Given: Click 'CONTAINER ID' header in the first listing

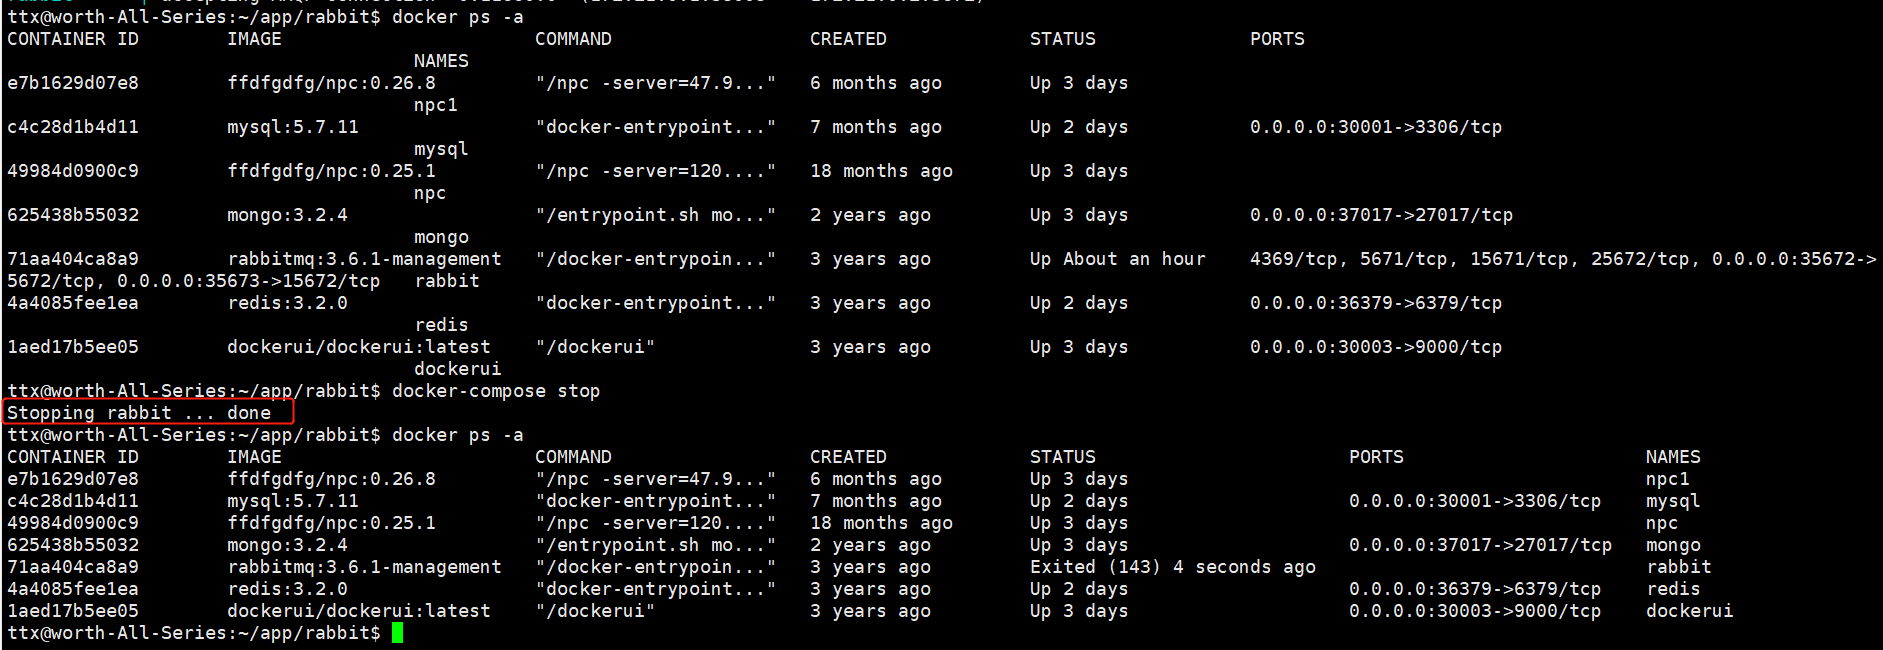Looking at the screenshot, I should pos(73,39).
